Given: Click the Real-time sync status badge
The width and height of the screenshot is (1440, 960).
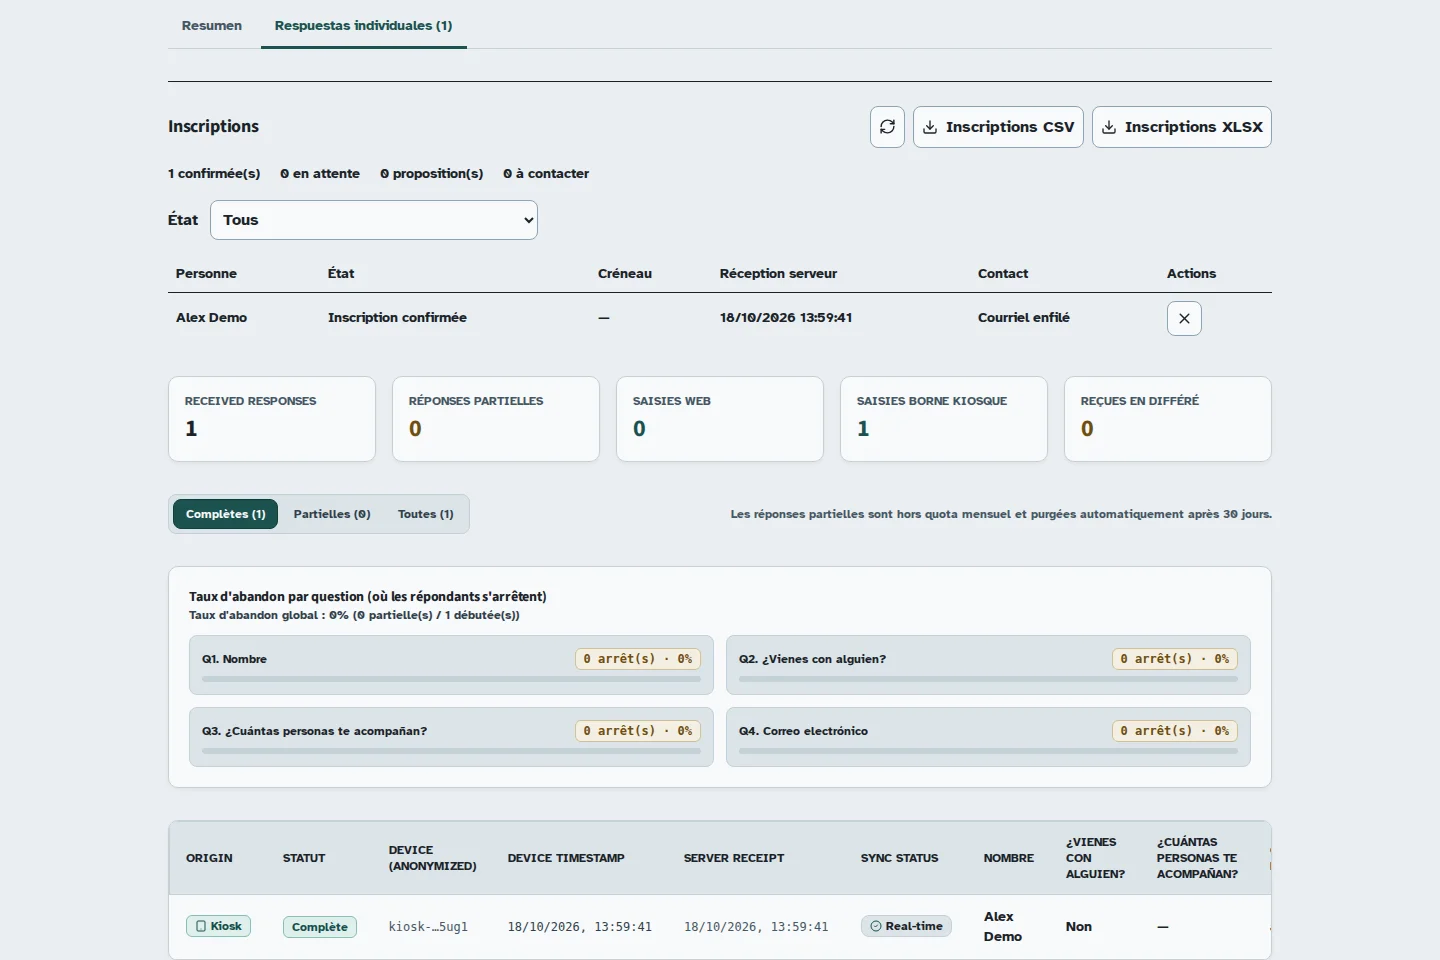Looking at the screenshot, I should click(906, 926).
